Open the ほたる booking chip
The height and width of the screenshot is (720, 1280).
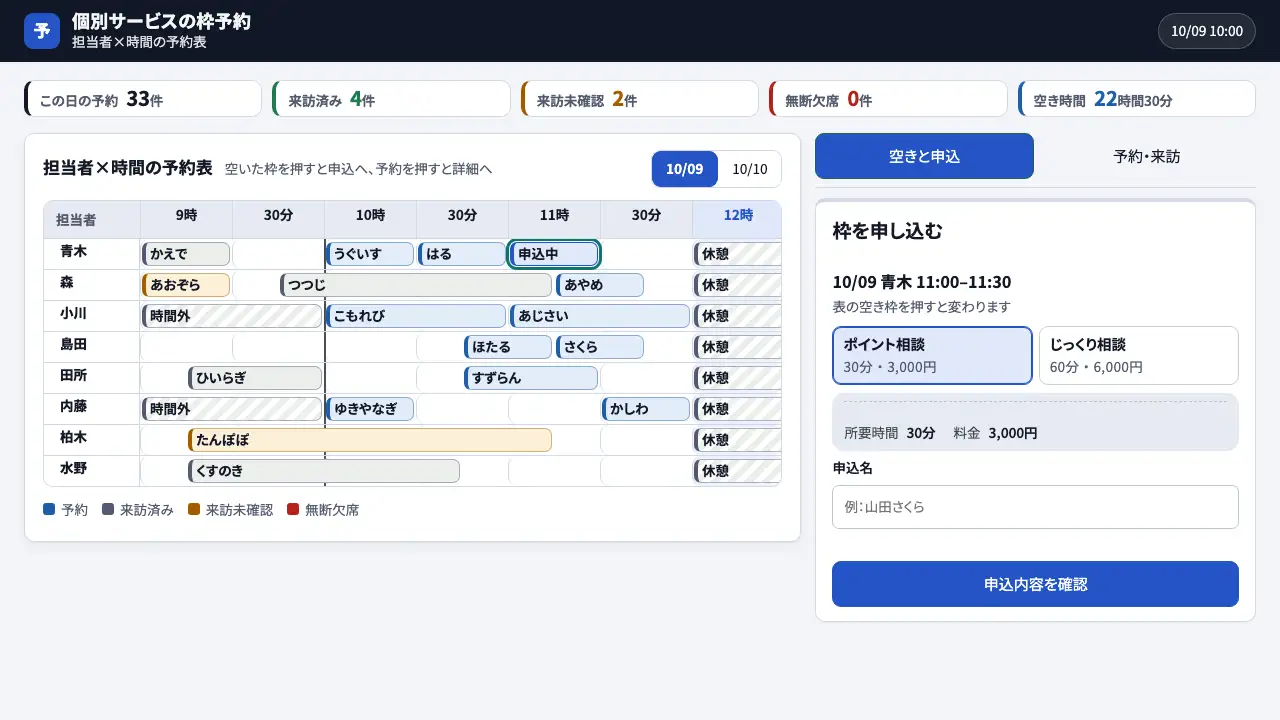[x=508, y=347]
